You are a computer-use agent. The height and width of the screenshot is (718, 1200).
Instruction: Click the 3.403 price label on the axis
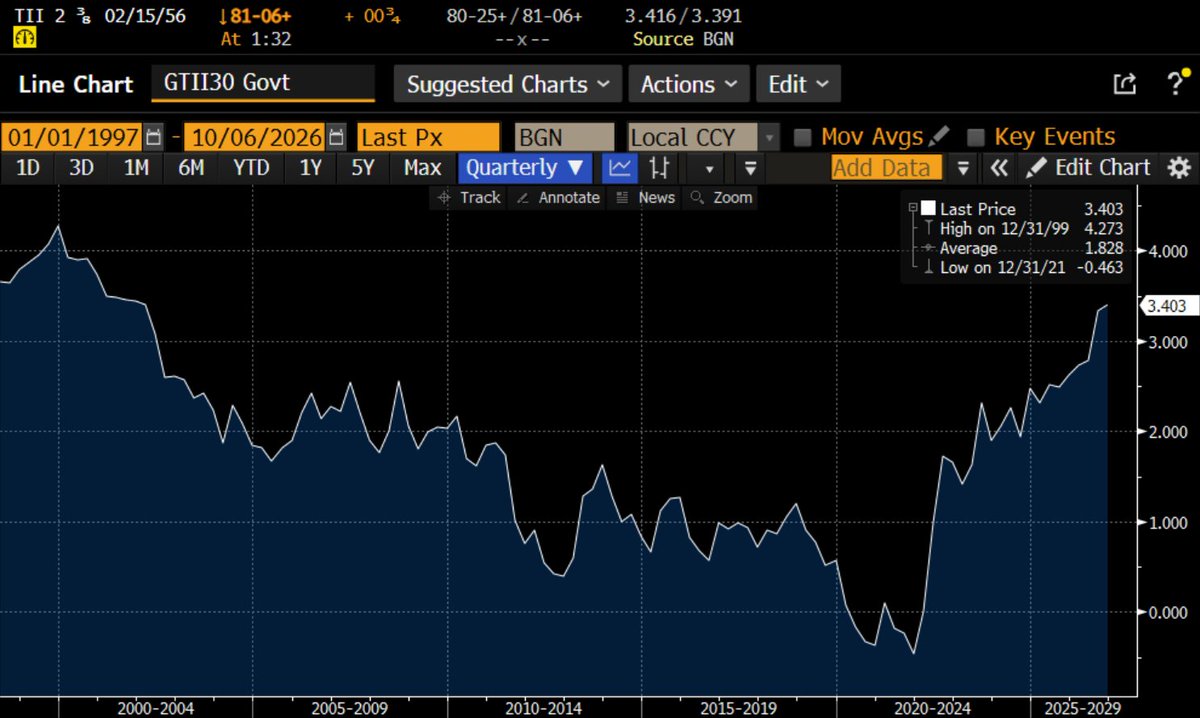(x=1169, y=306)
